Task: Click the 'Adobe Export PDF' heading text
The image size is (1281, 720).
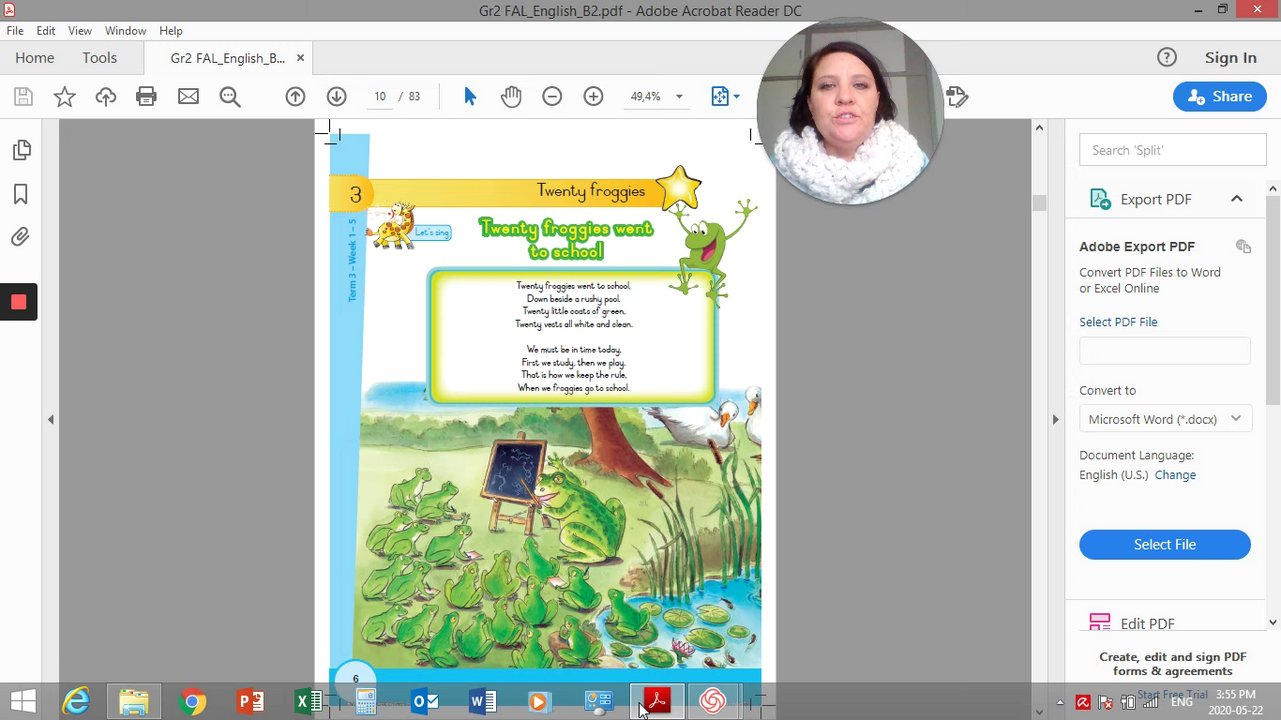Action: (1137, 247)
